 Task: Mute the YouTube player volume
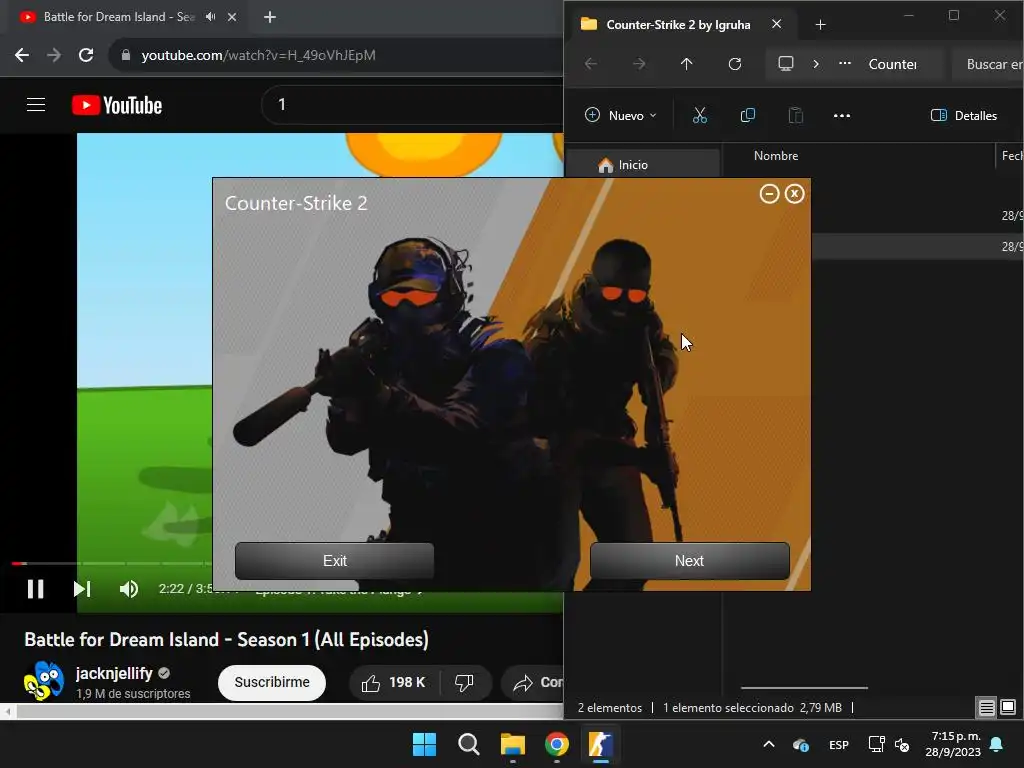pos(129,589)
